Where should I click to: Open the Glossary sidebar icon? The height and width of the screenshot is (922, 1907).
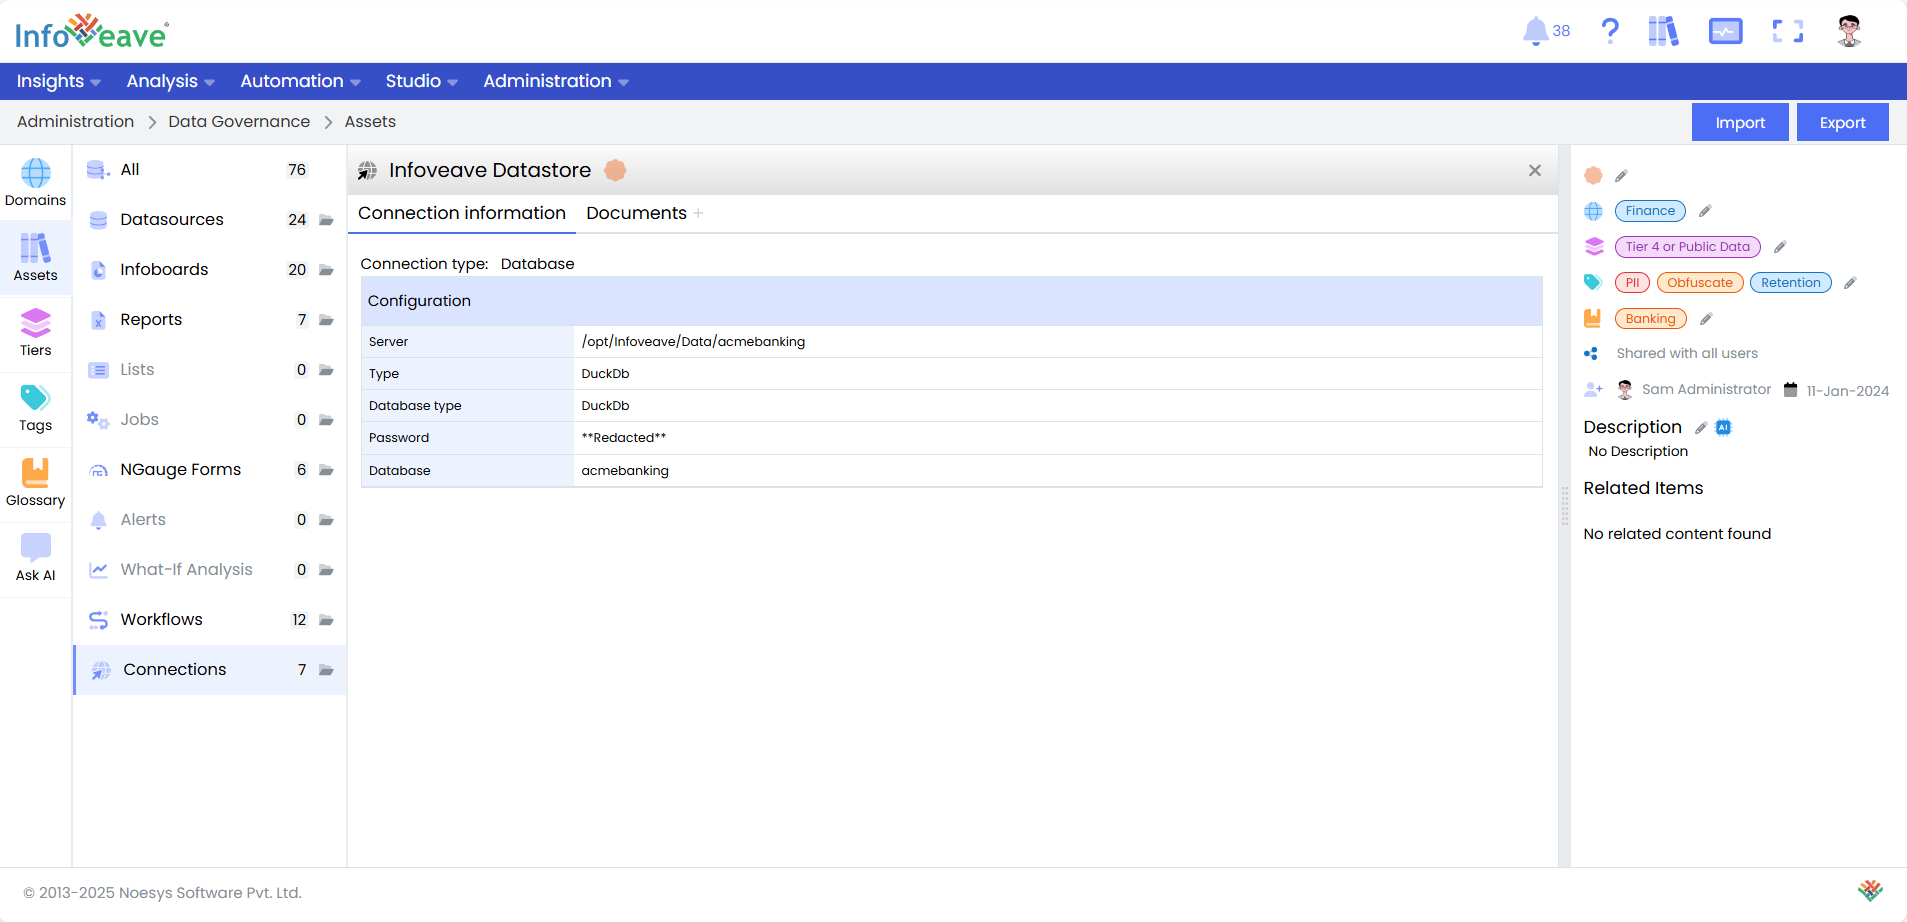pos(35,483)
